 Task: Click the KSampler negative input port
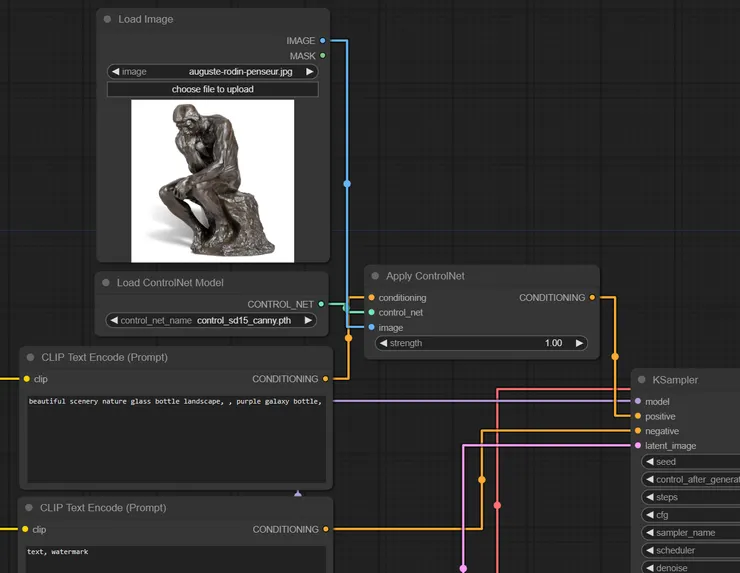[x=638, y=431]
